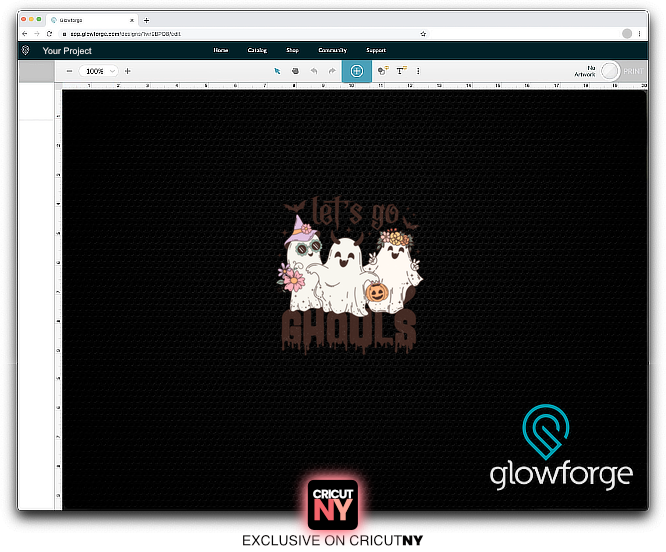Open the browser profile avatar
666x552 pixels.
coord(627,34)
